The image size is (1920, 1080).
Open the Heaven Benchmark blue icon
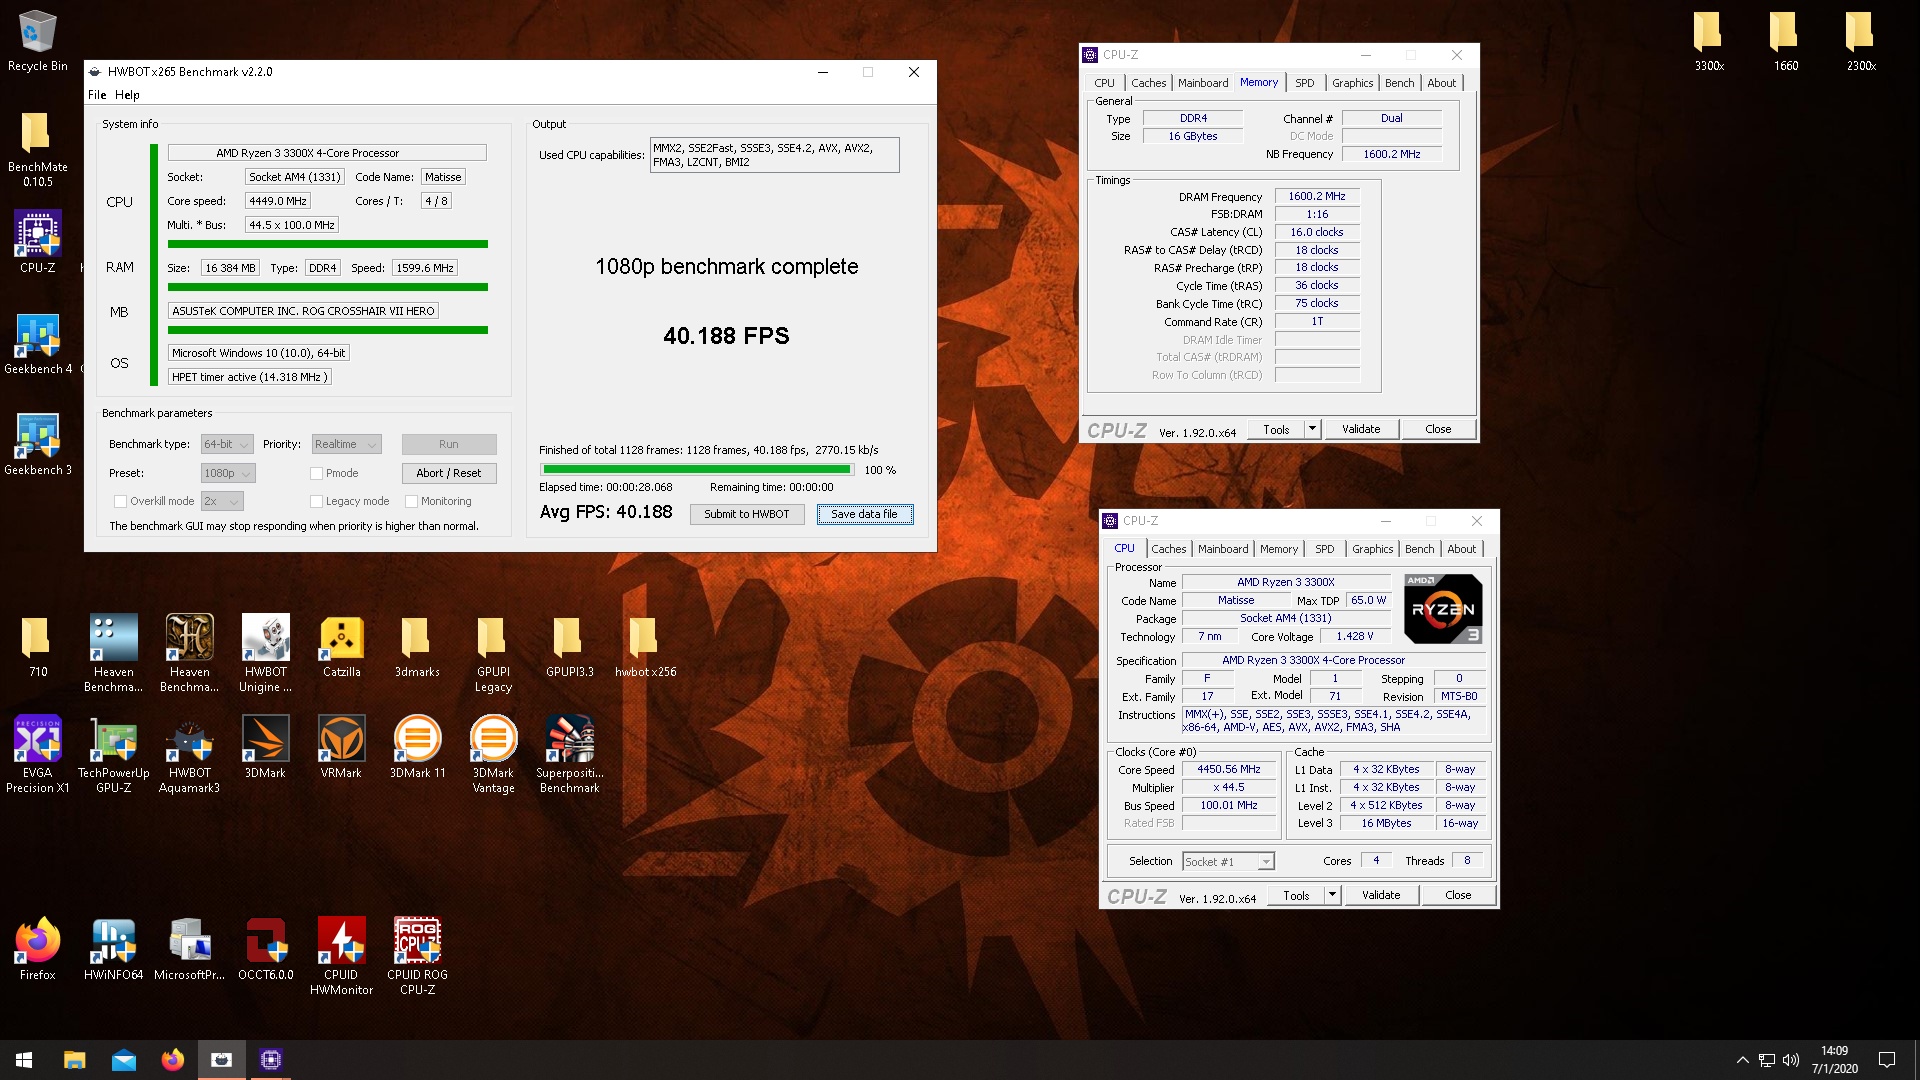point(113,652)
